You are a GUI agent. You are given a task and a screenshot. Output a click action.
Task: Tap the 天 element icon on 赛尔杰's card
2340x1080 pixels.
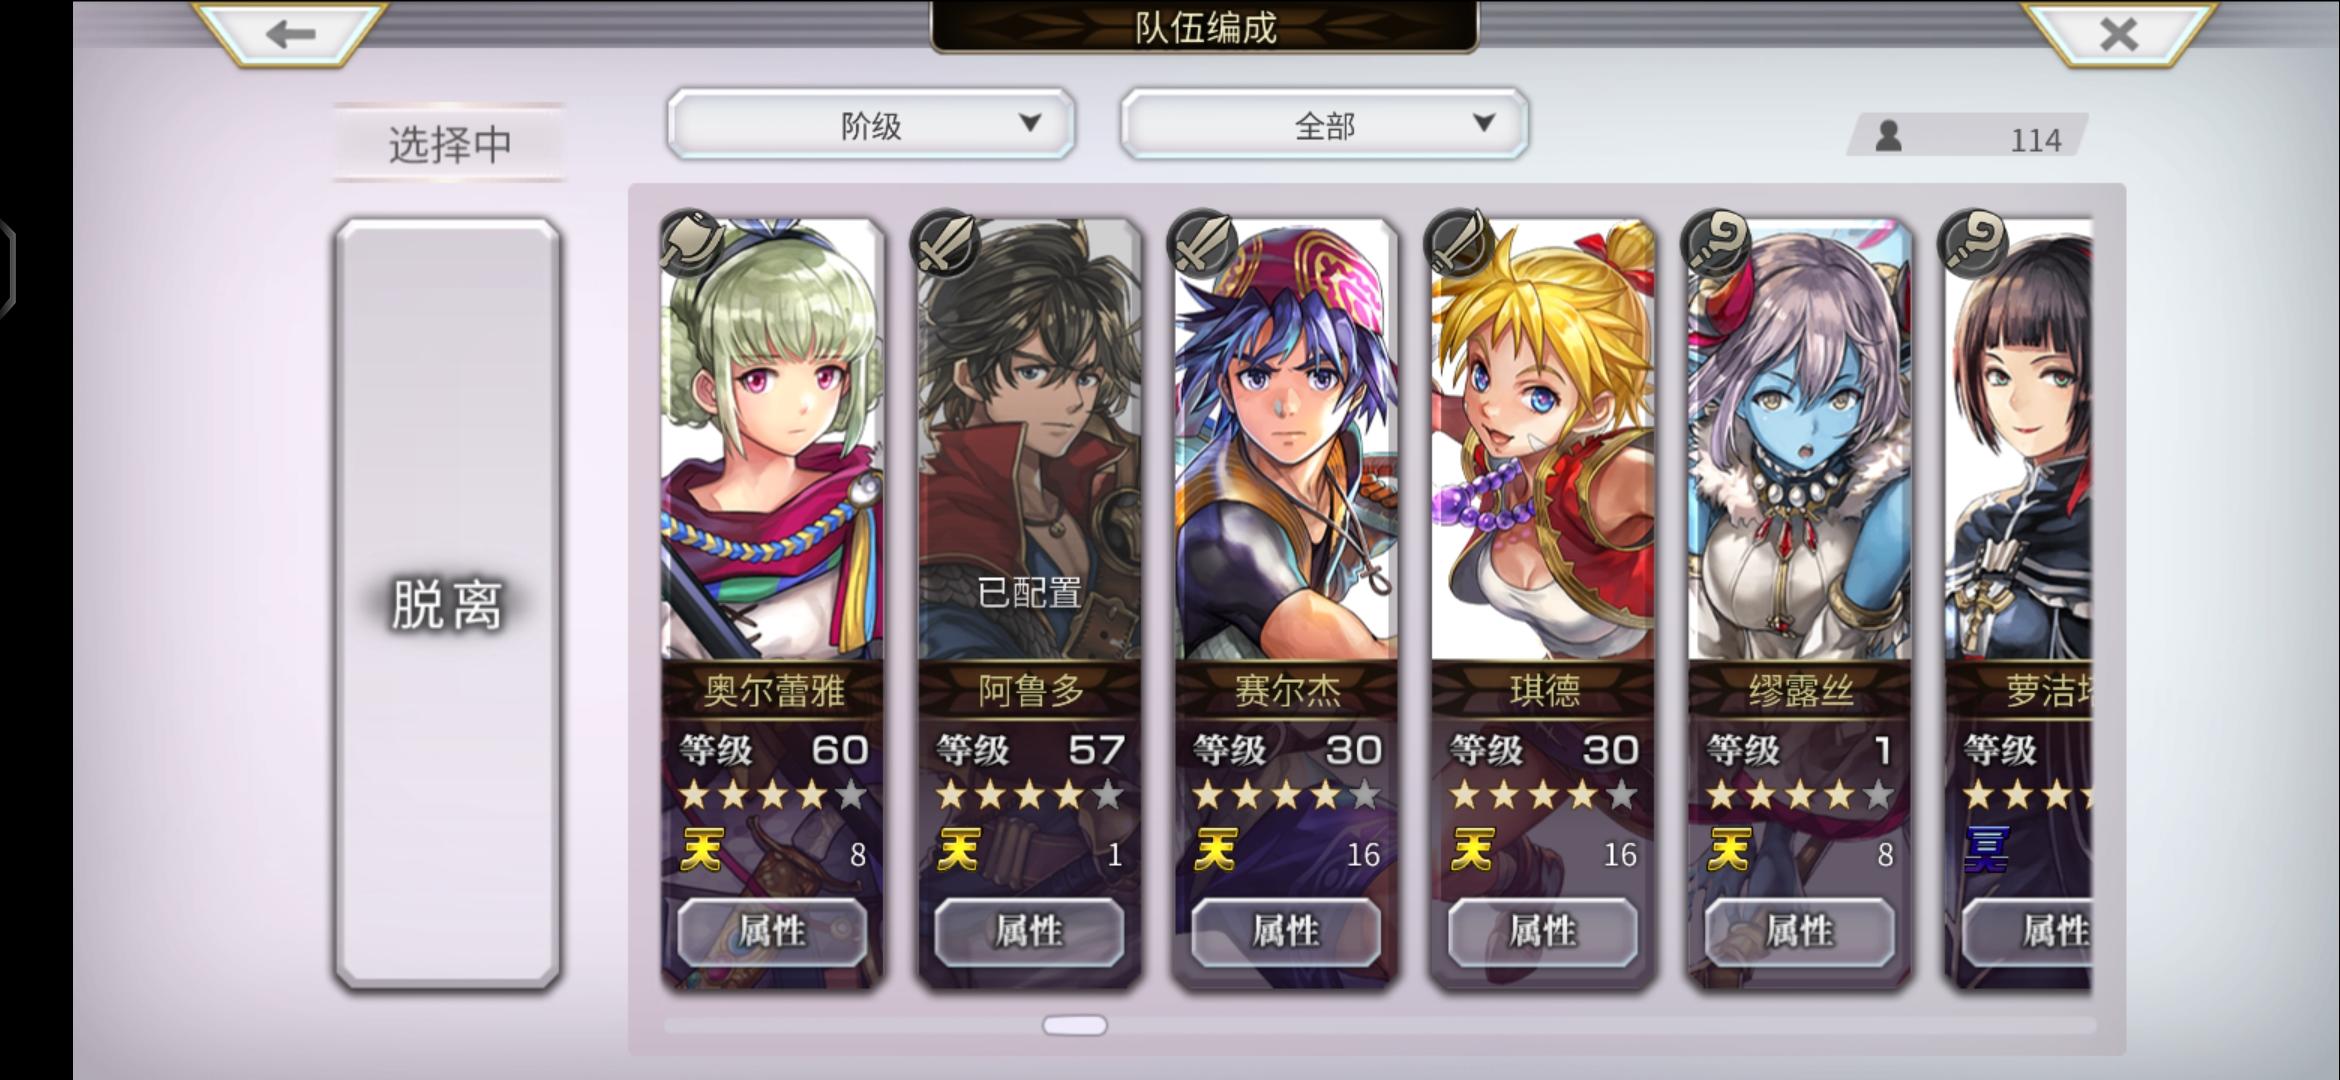click(1215, 852)
